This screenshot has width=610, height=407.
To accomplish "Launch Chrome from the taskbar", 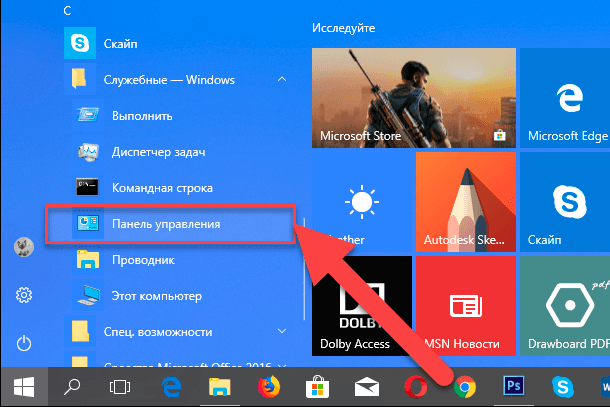I will point(465,387).
